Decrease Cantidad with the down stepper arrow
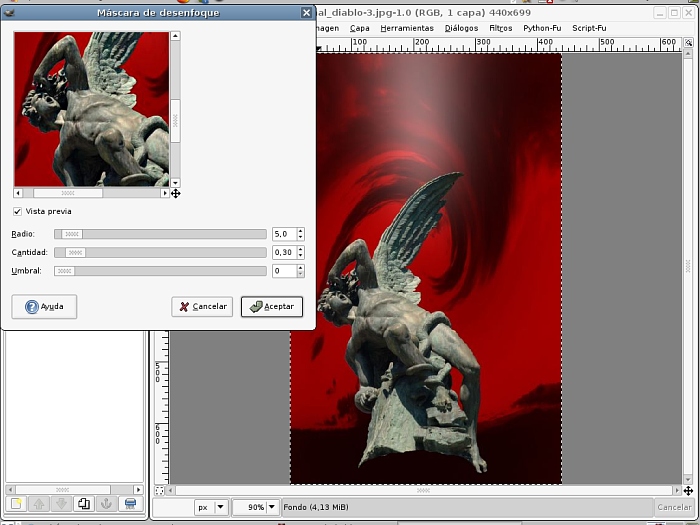Viewport: 700px width, 525px height. pos(301,256)
